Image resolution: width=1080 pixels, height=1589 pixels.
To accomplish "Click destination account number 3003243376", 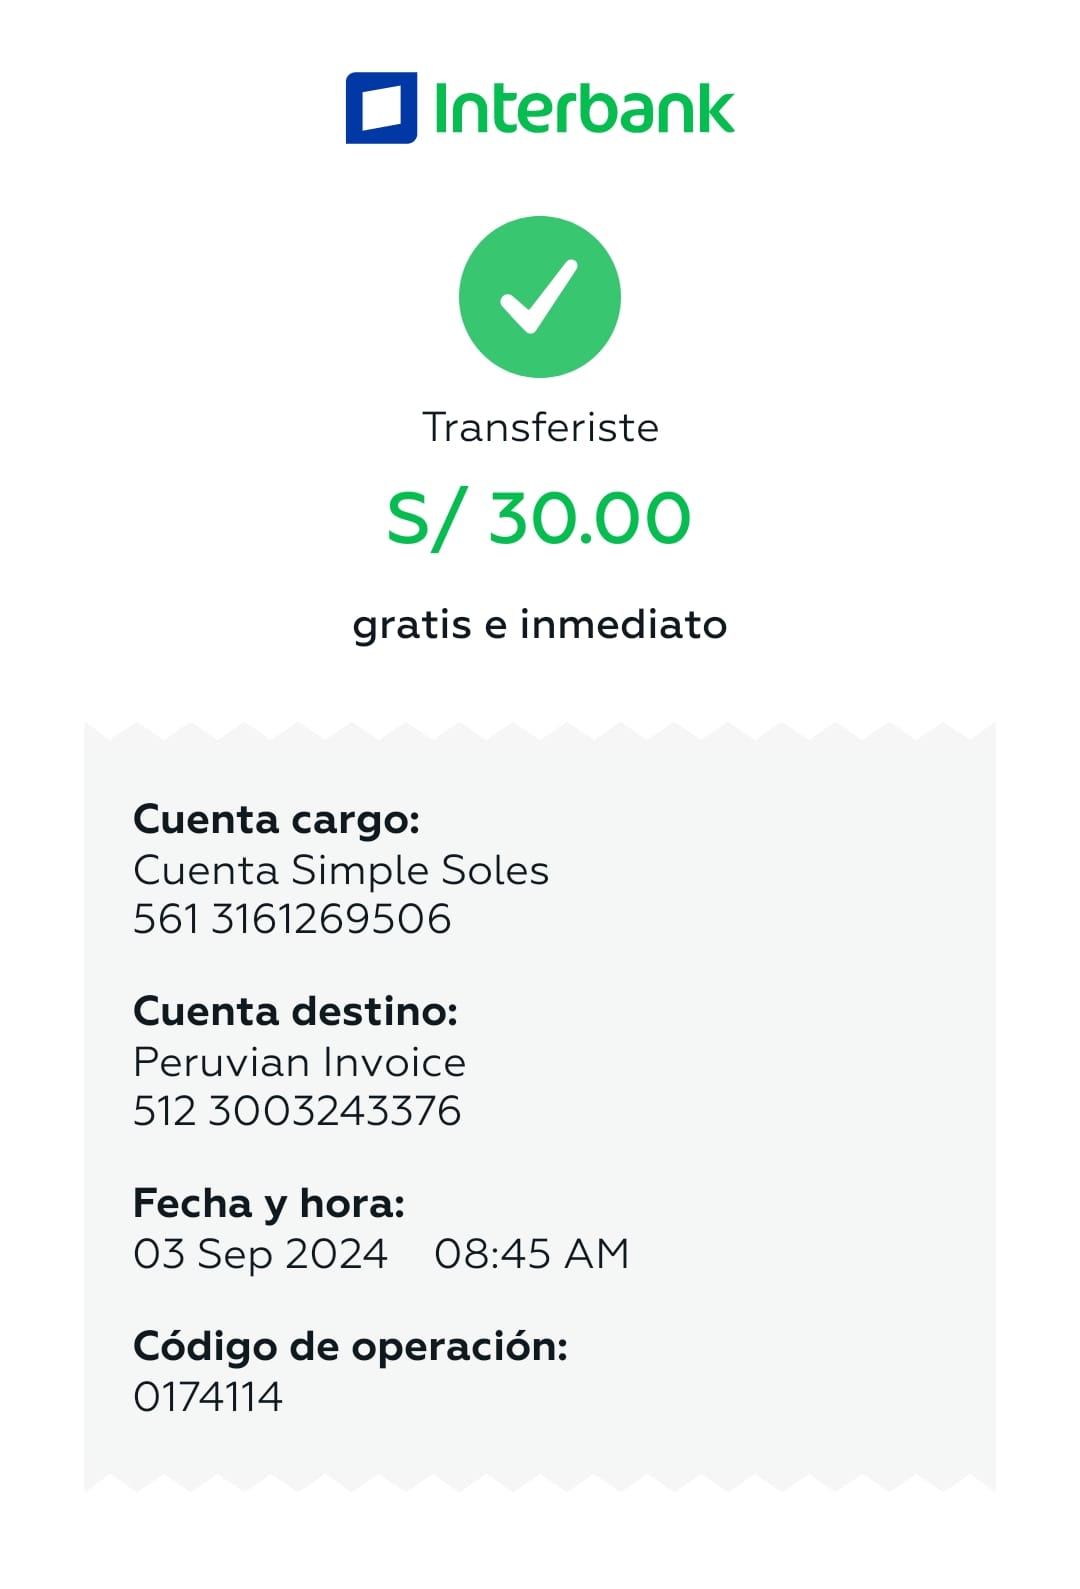I will (335, 1111).
